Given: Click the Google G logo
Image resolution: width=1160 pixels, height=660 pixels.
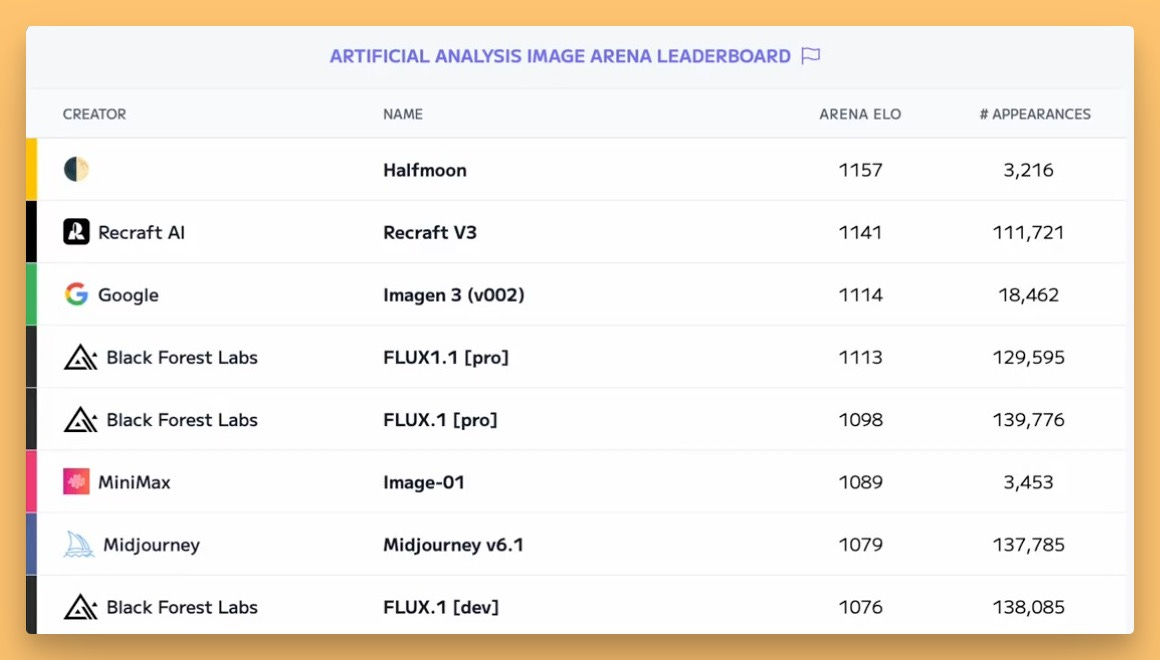Looking at the screenshot, I should pyautogui.click(x=76, y=294).
